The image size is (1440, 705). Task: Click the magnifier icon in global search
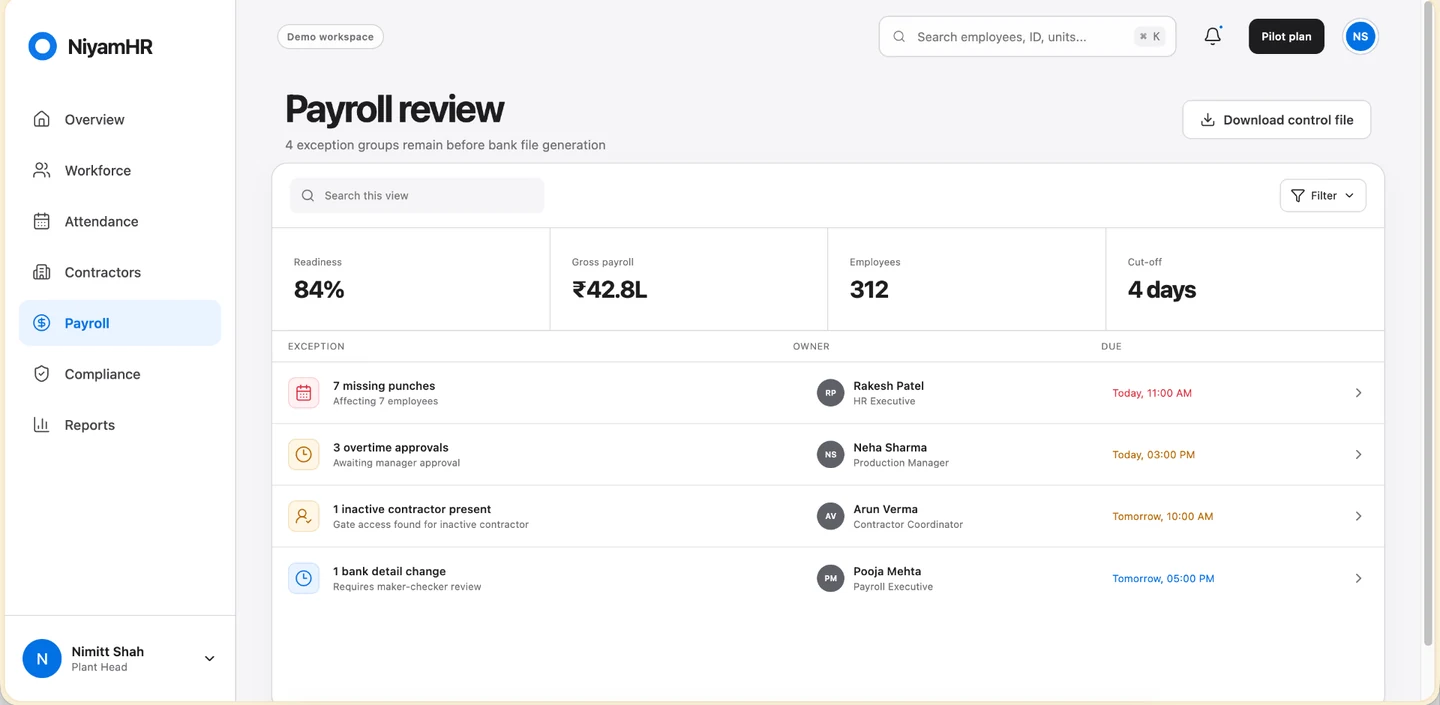(x=899, y=37)
